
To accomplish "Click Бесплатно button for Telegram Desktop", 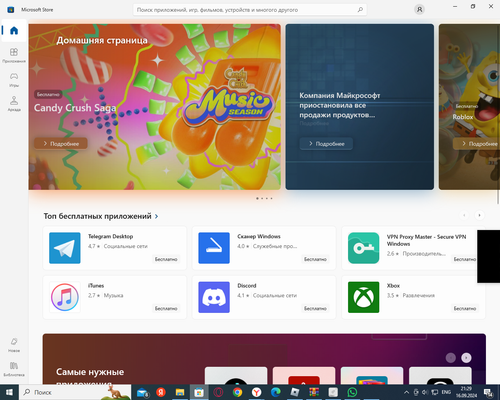I will coord(166,259).
